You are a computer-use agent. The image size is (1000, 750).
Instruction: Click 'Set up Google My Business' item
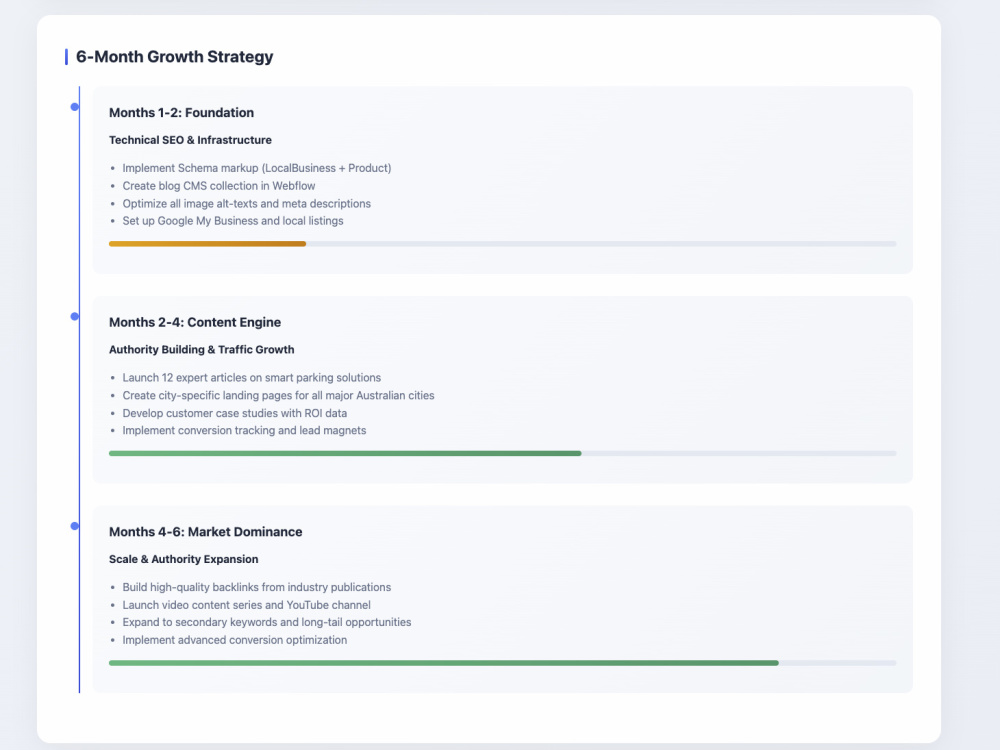pos(233,221)
